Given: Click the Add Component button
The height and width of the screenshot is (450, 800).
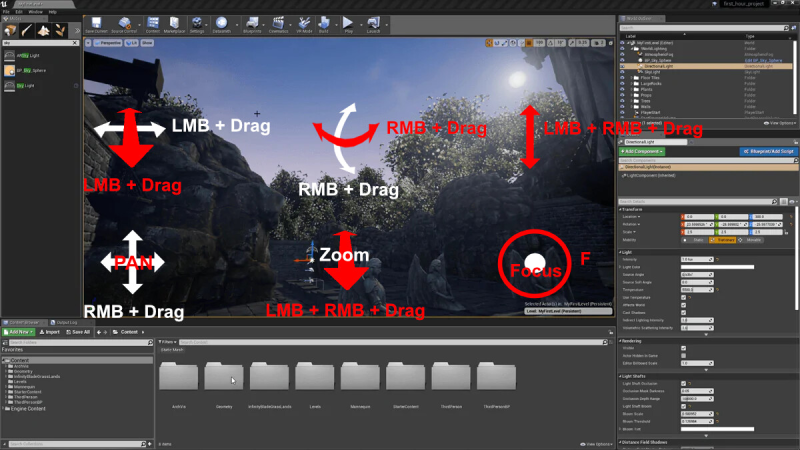Looking at the screenshot, I should click(x=642, y=152).
